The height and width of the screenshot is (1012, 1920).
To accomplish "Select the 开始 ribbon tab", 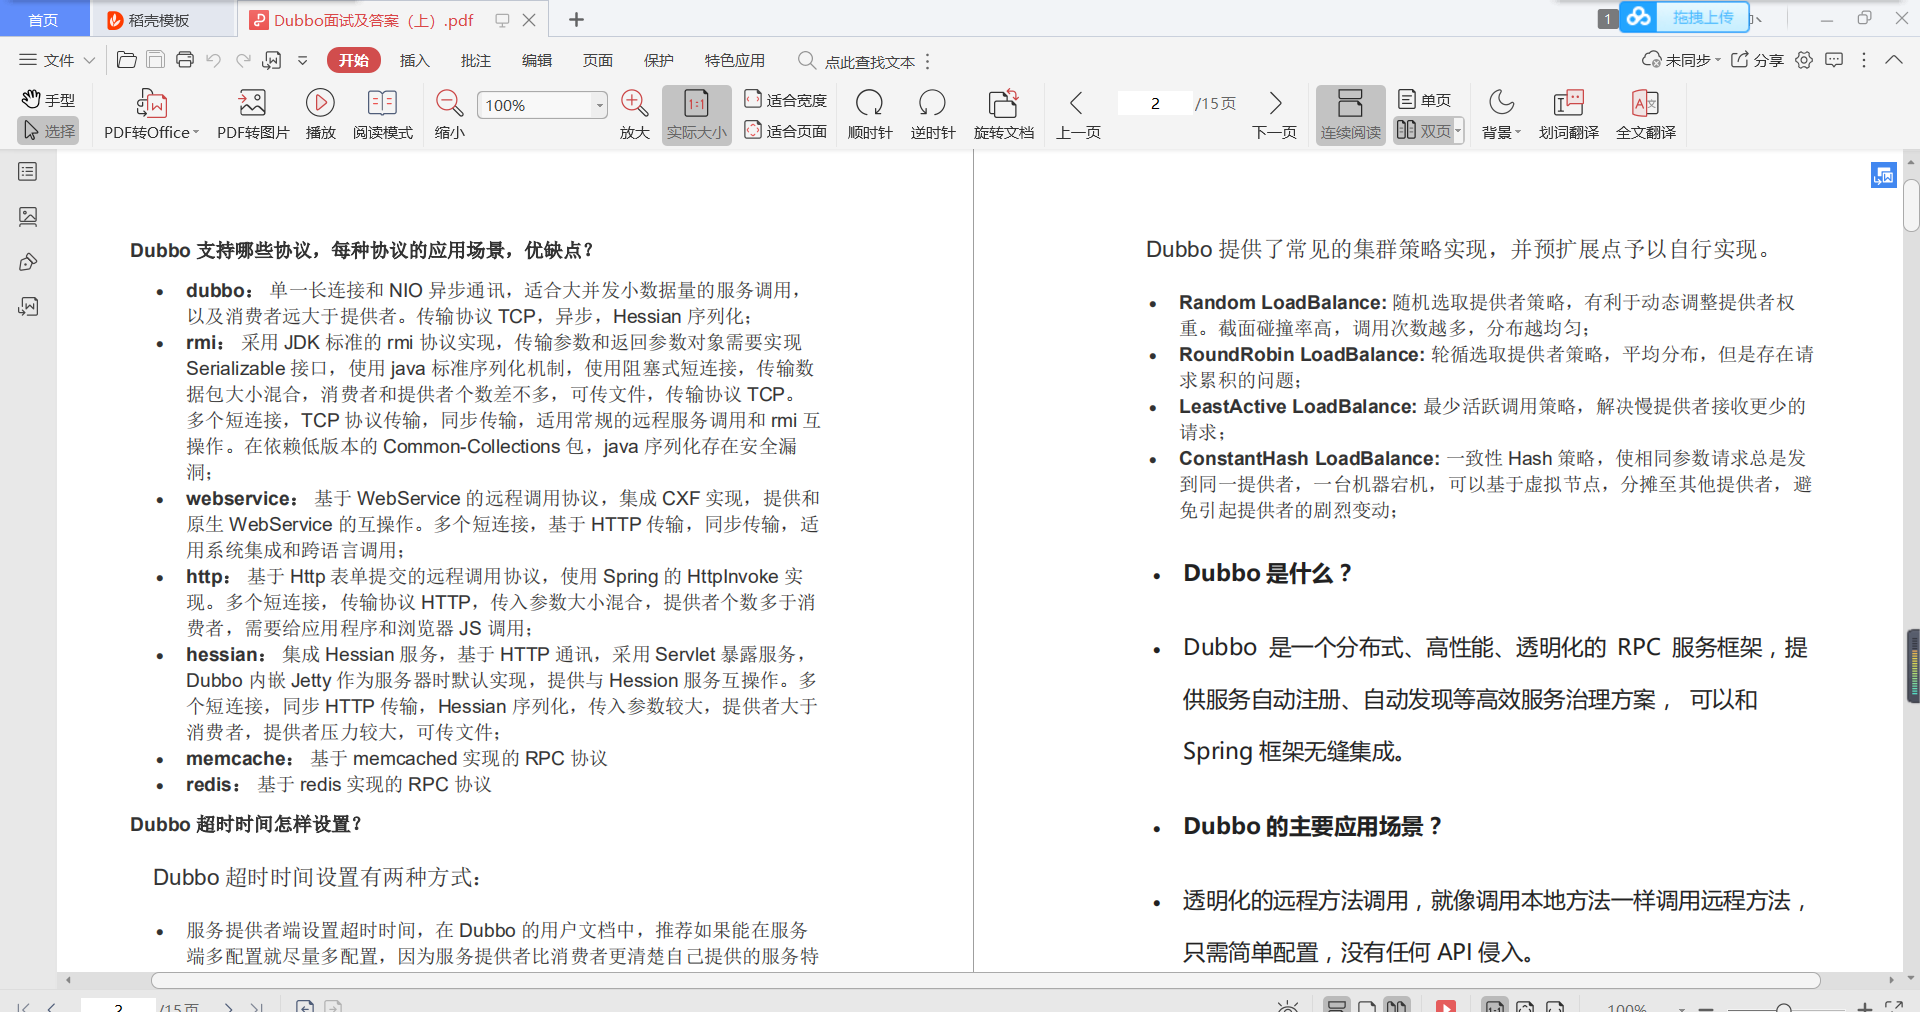I will [x=354, y=60].
